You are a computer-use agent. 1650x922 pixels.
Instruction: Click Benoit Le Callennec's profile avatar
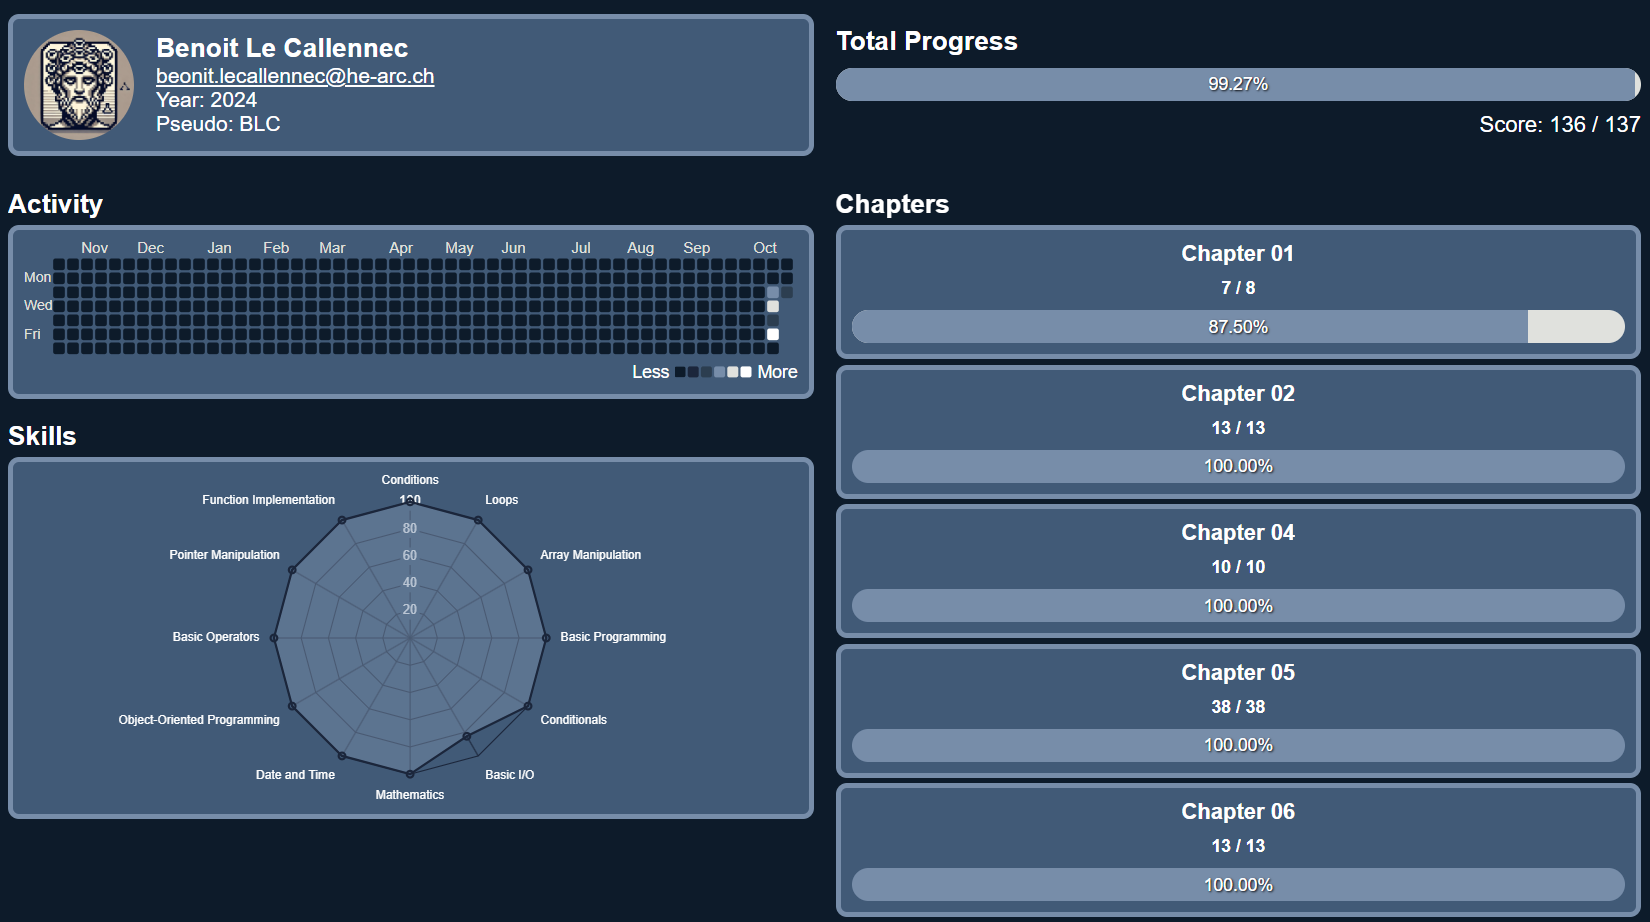(79, 85)
